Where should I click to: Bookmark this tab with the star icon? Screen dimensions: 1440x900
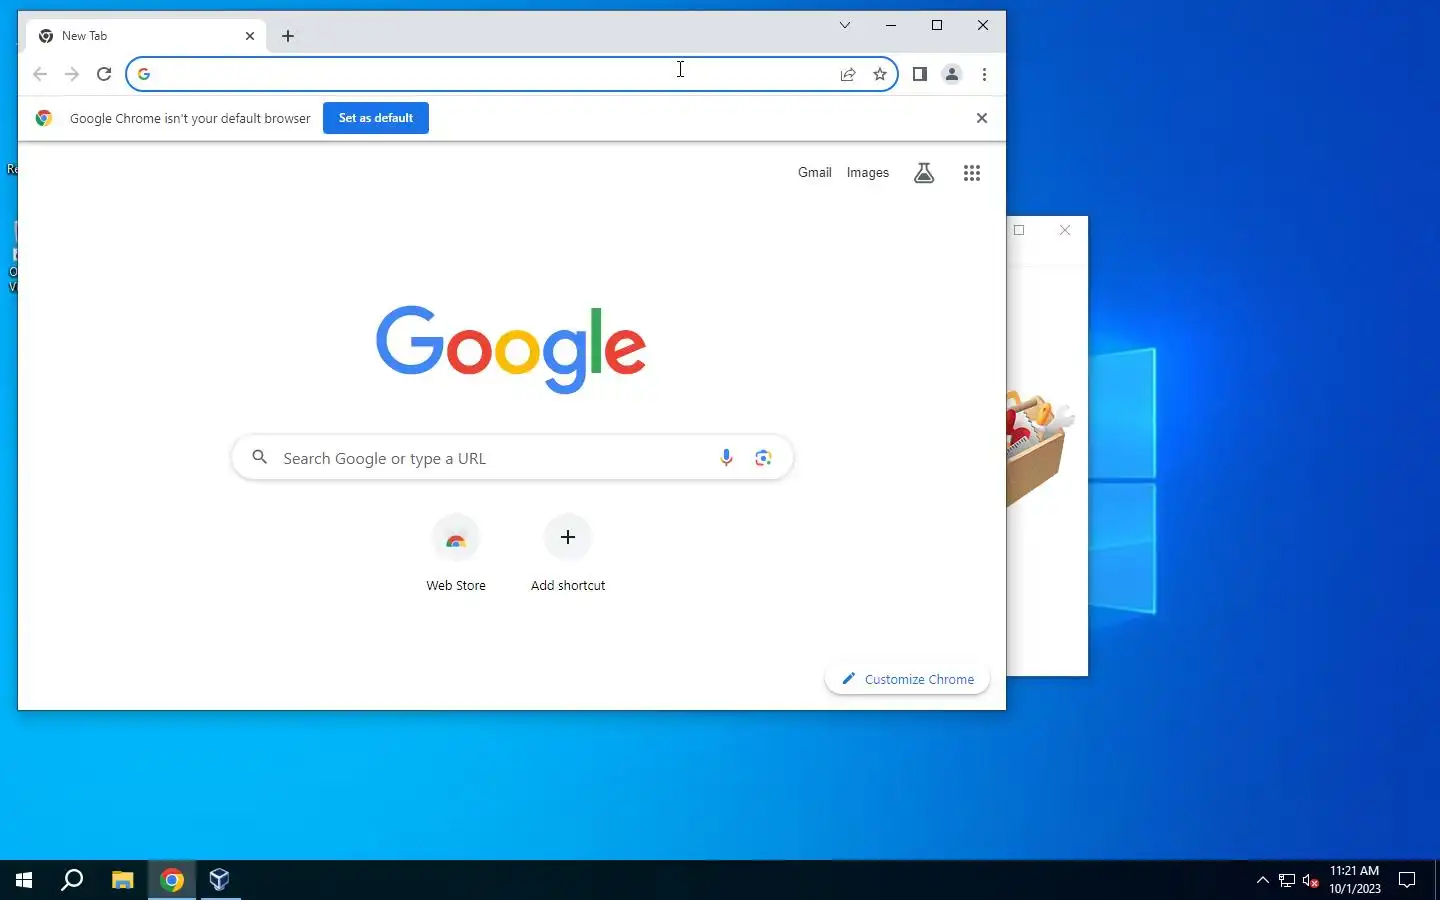point(880,74)
